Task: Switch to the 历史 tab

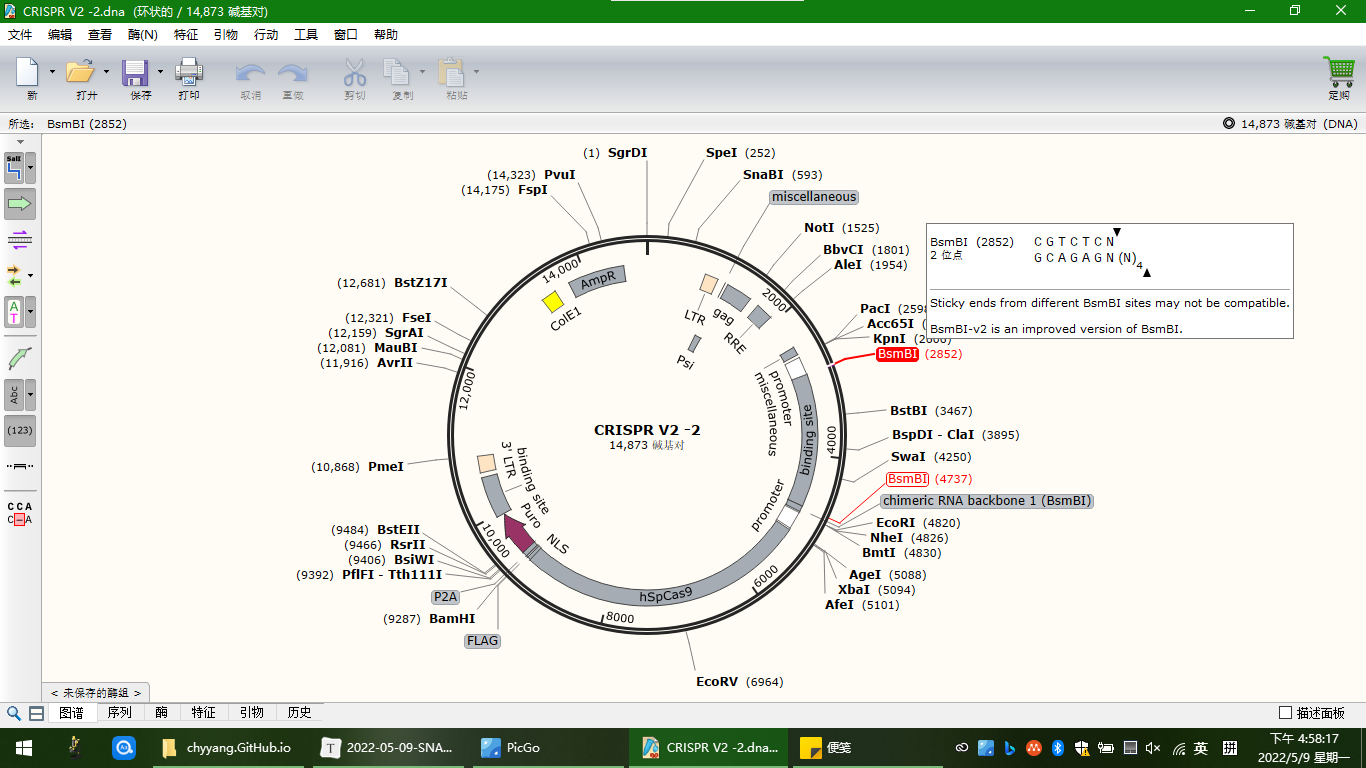Action: coord(300,713)
